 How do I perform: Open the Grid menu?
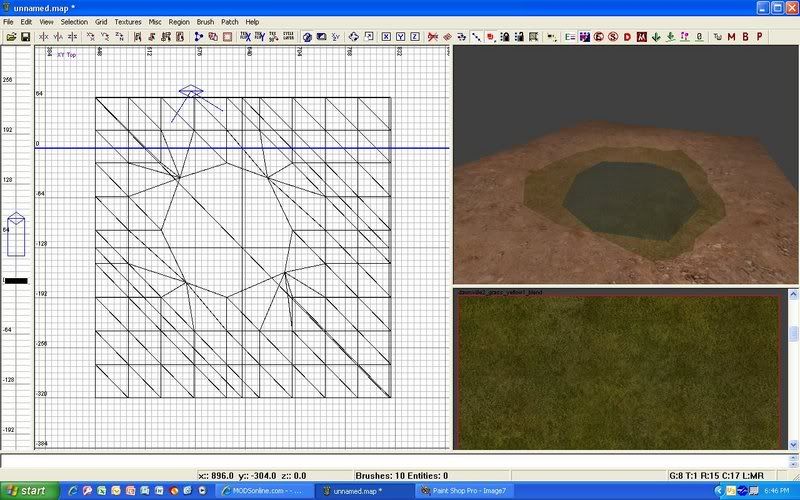(101, 21)
